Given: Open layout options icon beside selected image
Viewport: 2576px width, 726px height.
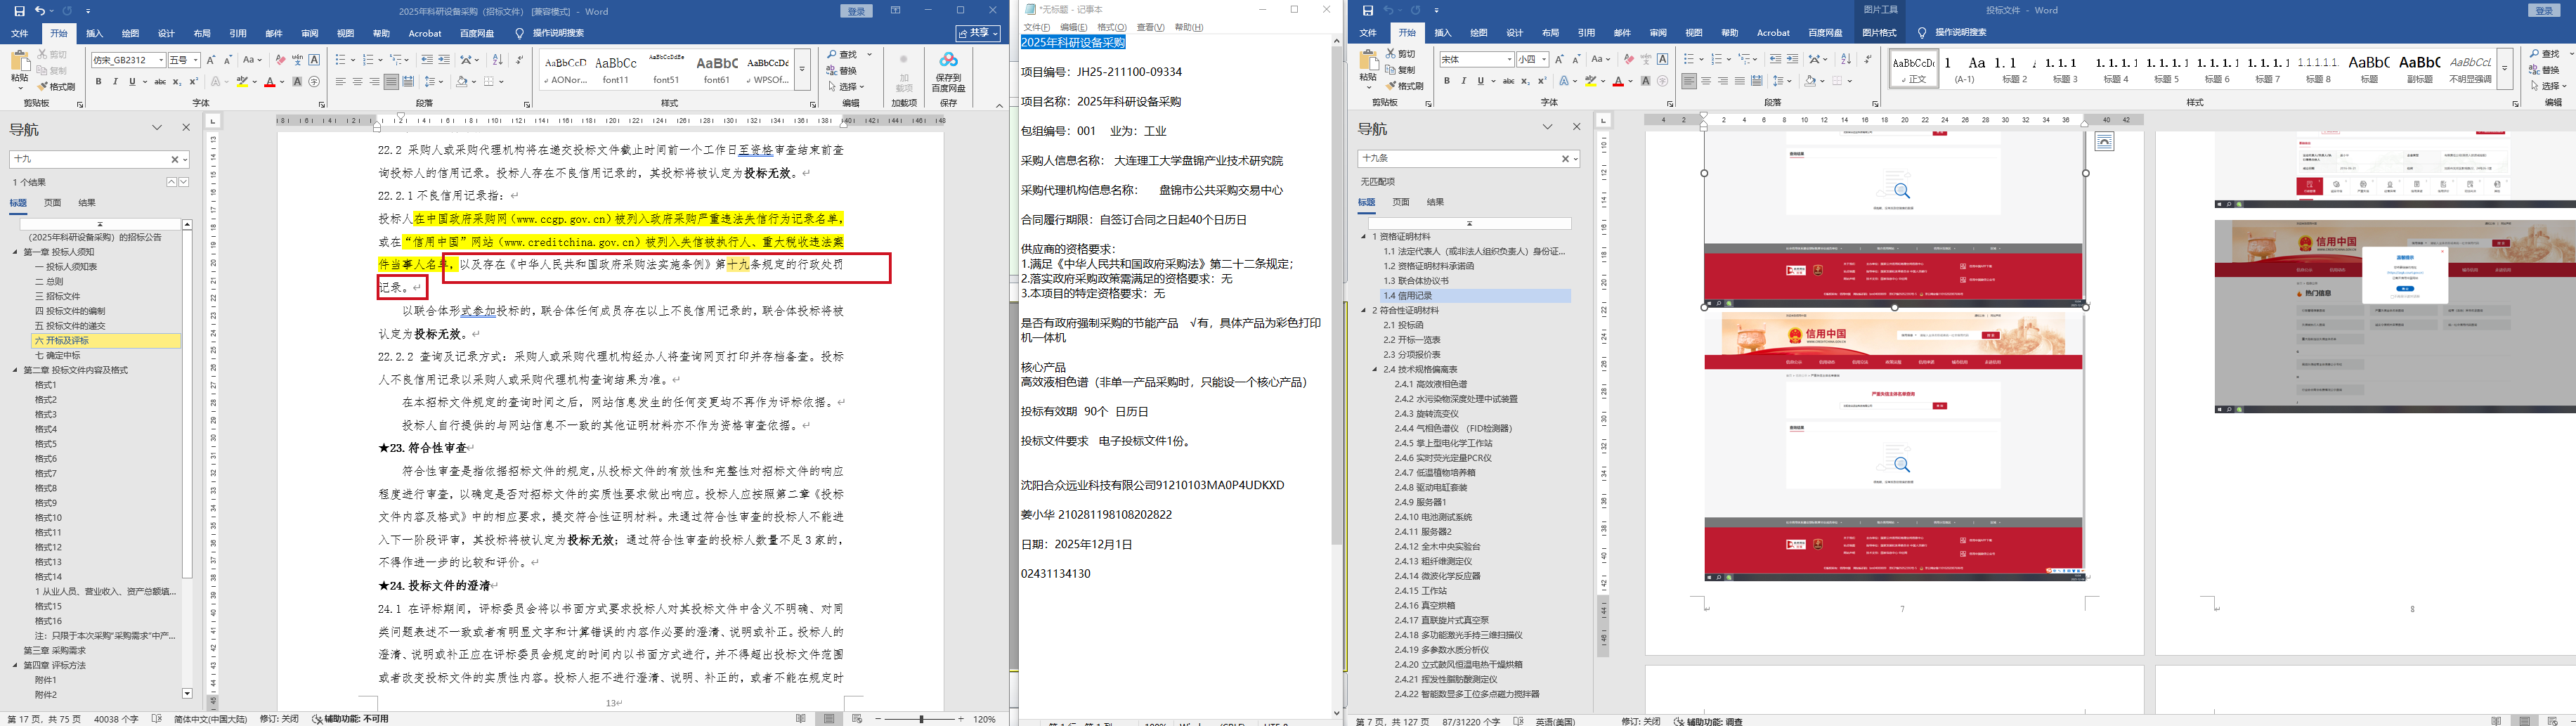Looking at the screenshot, I should click(x=2104, y=142).
